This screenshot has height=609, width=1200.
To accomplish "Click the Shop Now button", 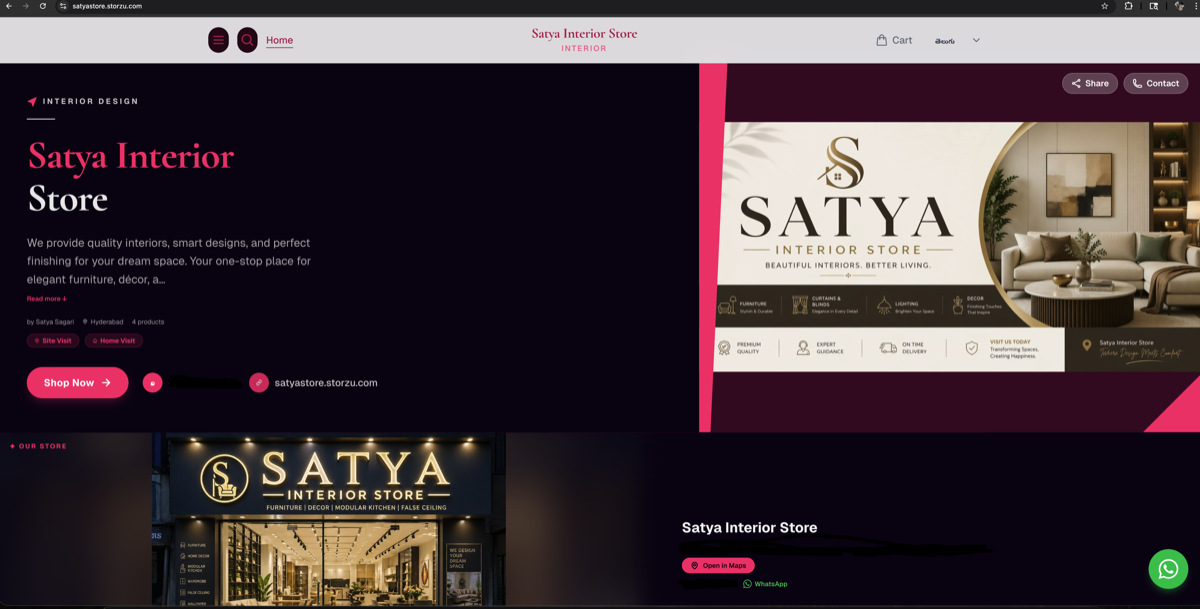I will pyautogui.click(x=77, y=382).
